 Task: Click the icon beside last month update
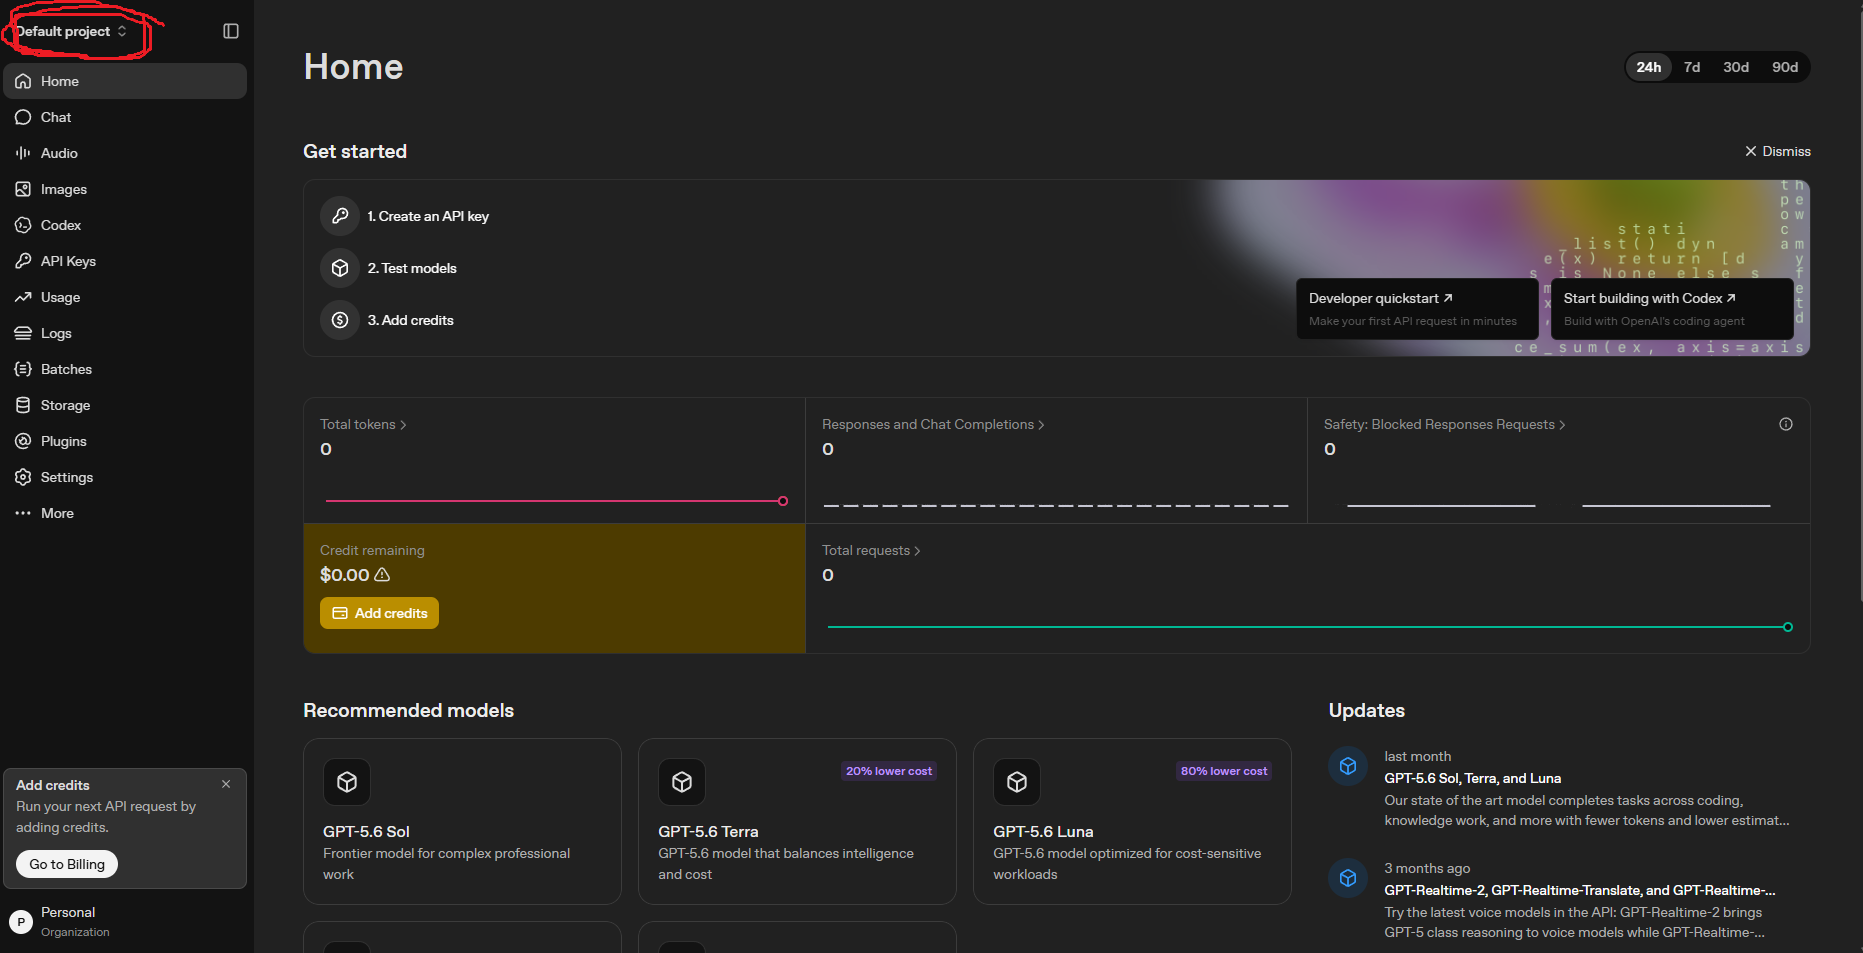[1348, 766]
